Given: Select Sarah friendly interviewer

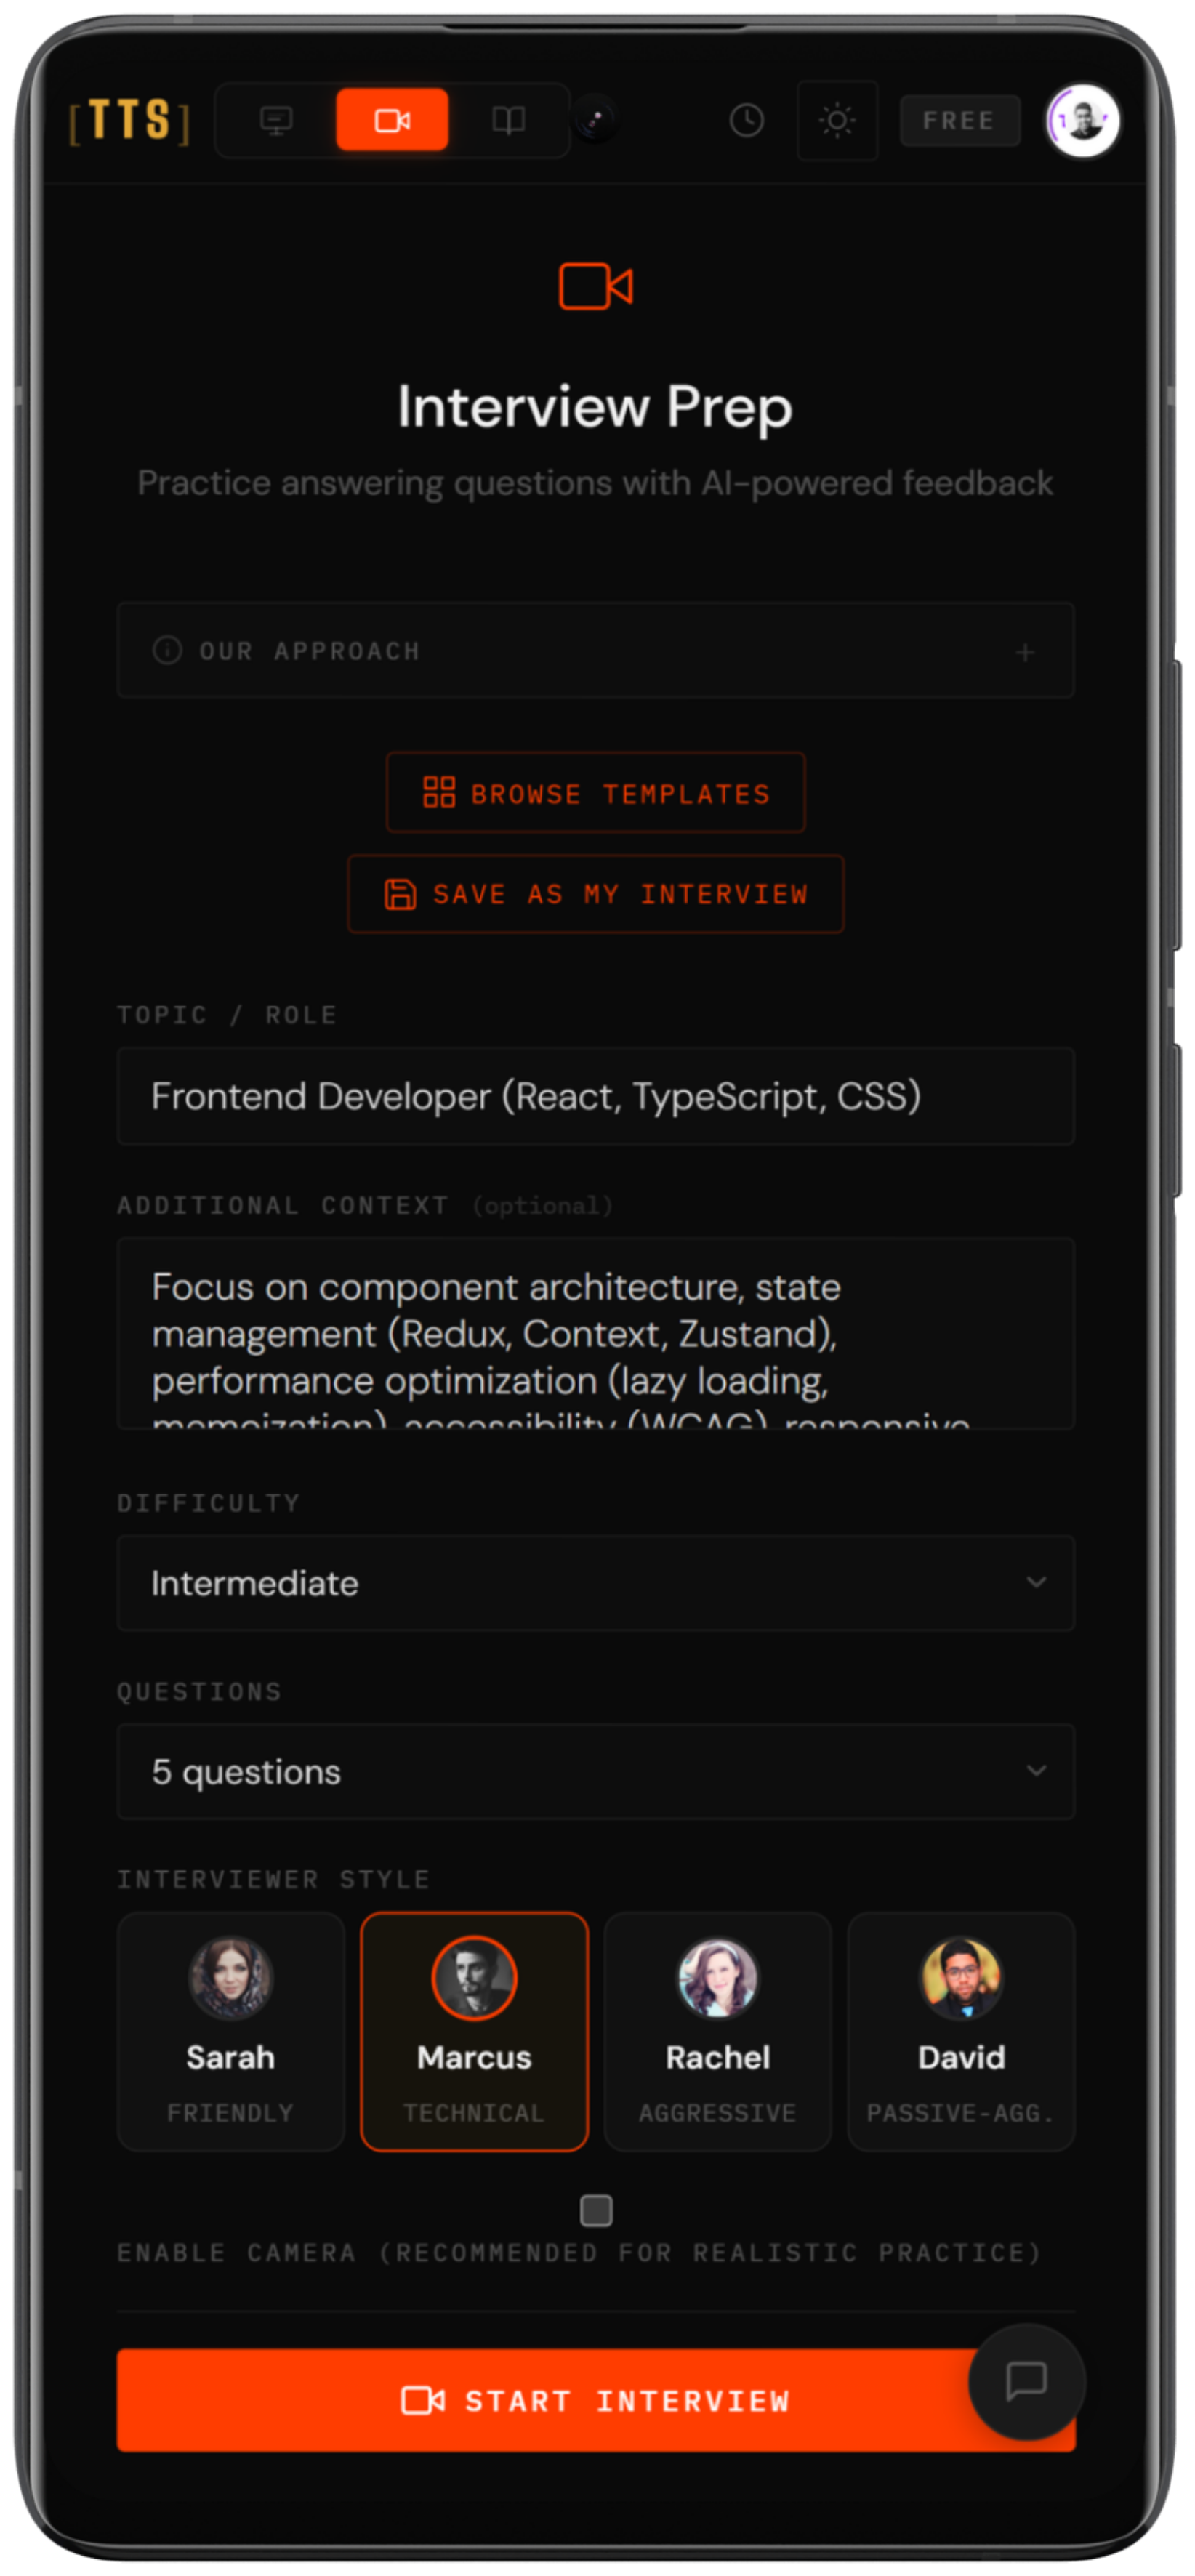Looking at the screenshot, I should coord(231,2032).
